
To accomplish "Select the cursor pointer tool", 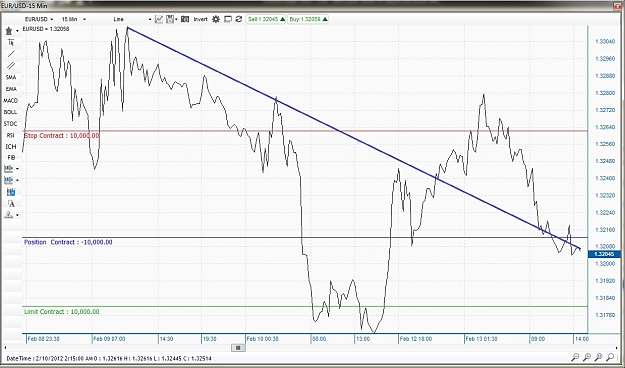I will [x=11, y=42].
